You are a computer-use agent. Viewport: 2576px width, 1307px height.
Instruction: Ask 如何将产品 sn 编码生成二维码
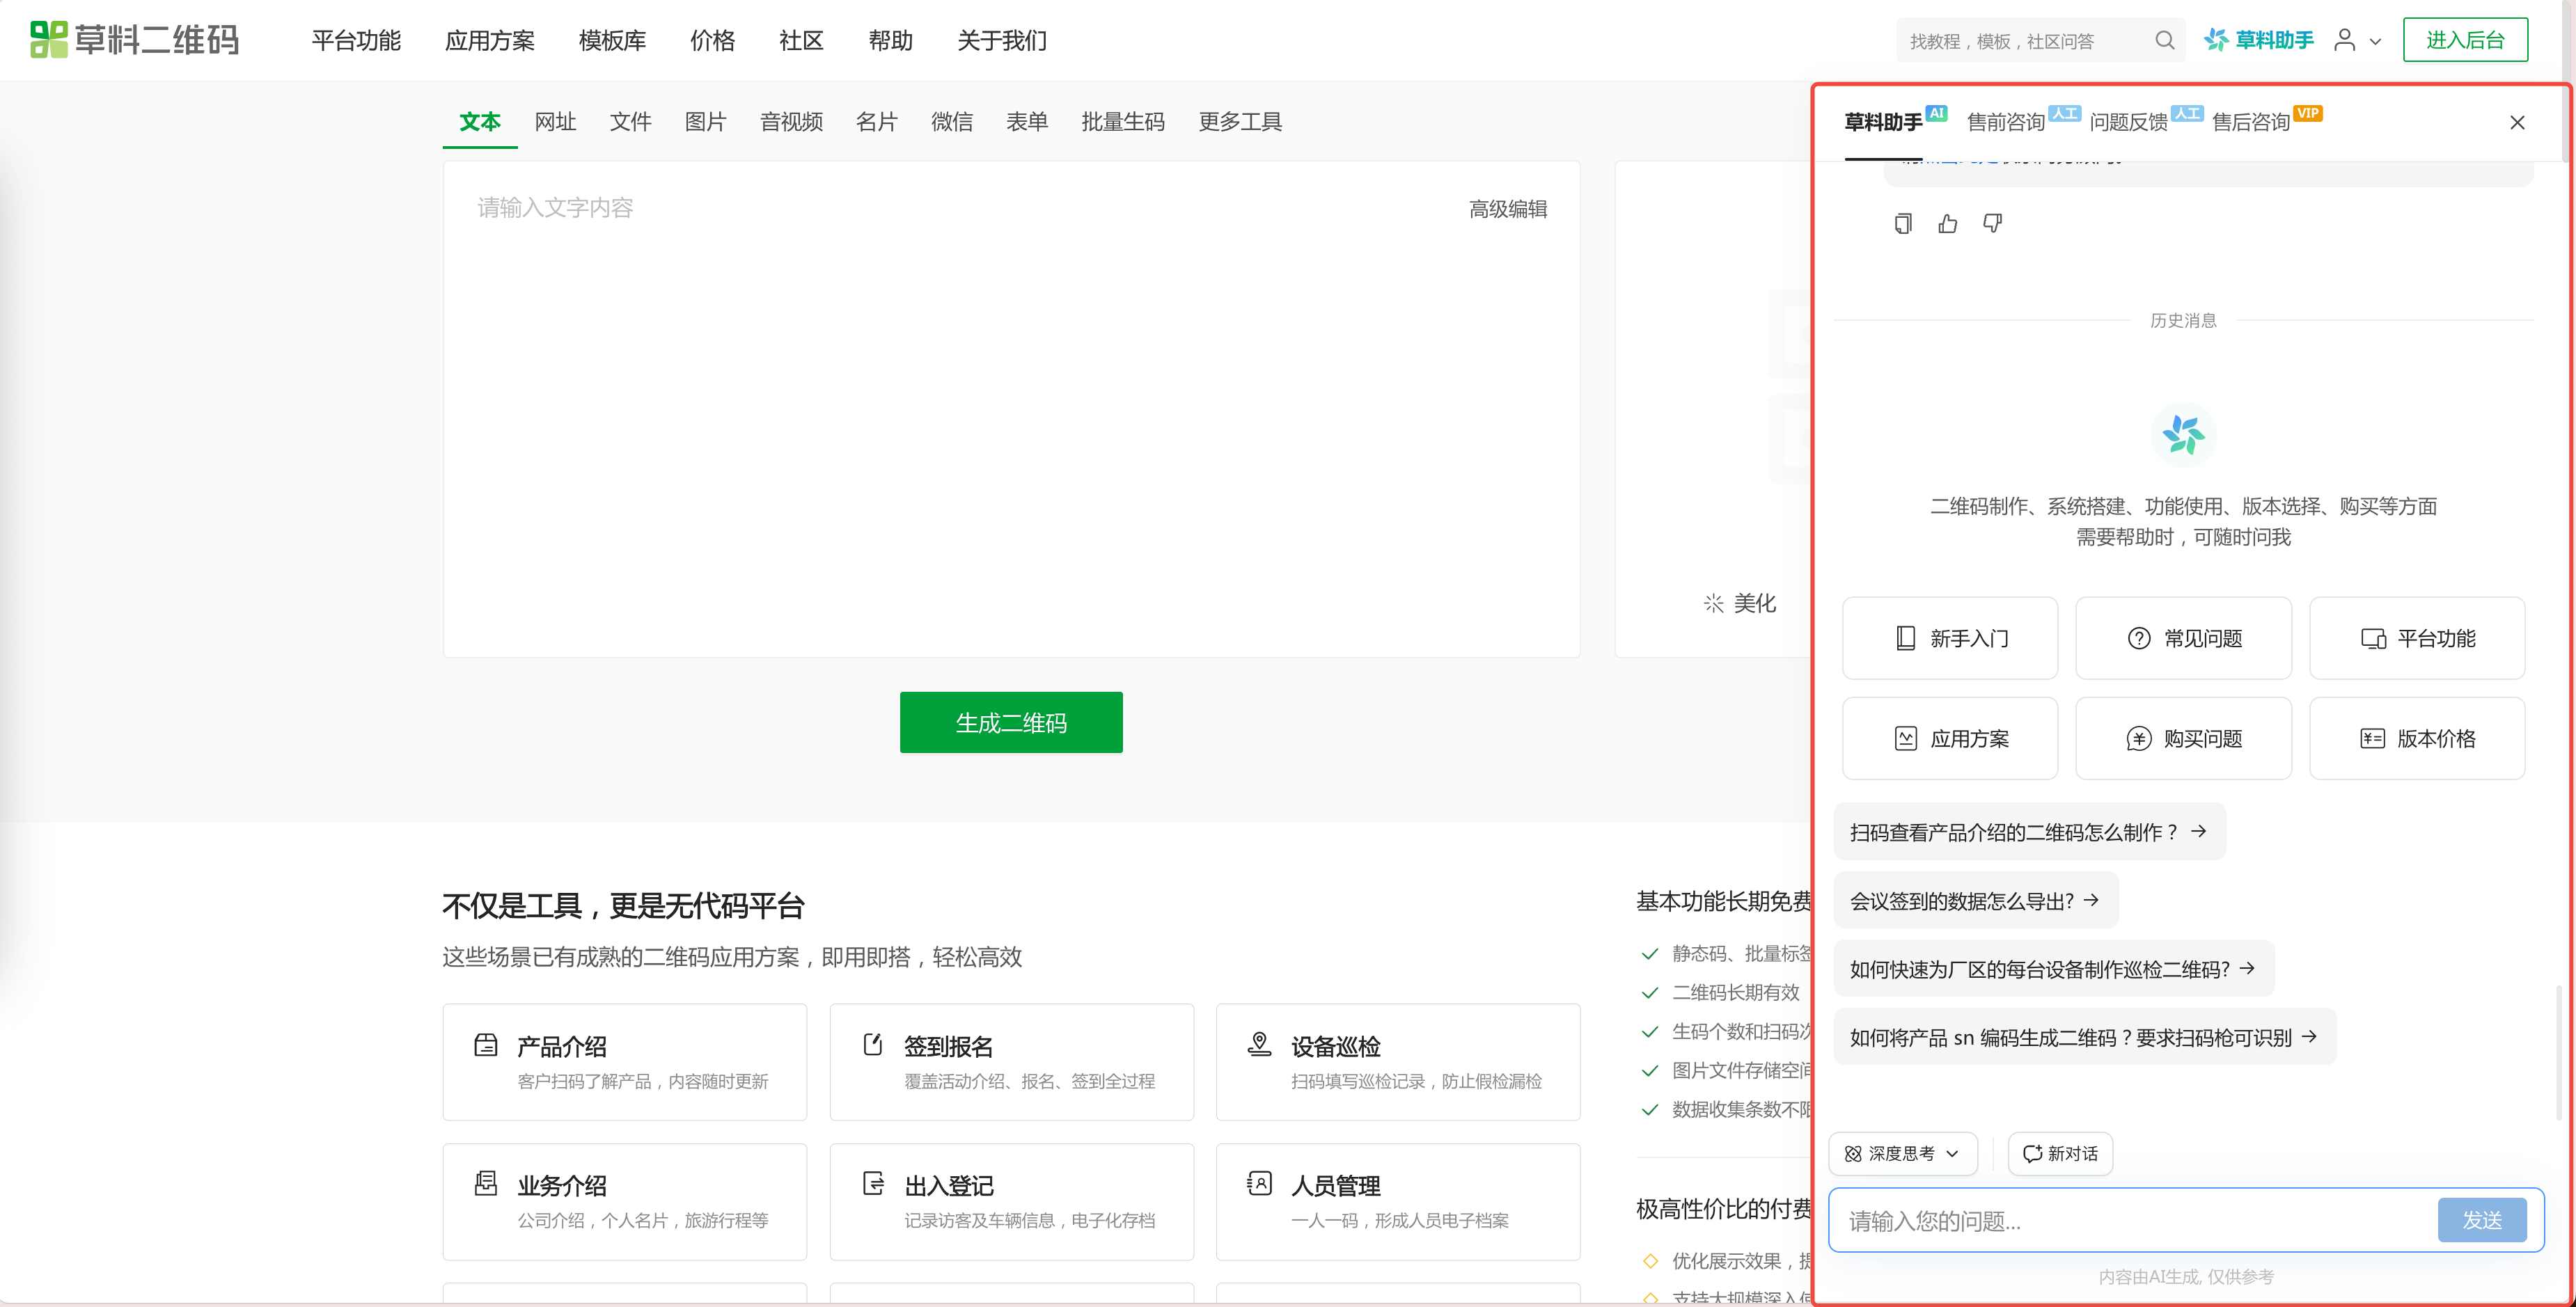[2084, 1037]
